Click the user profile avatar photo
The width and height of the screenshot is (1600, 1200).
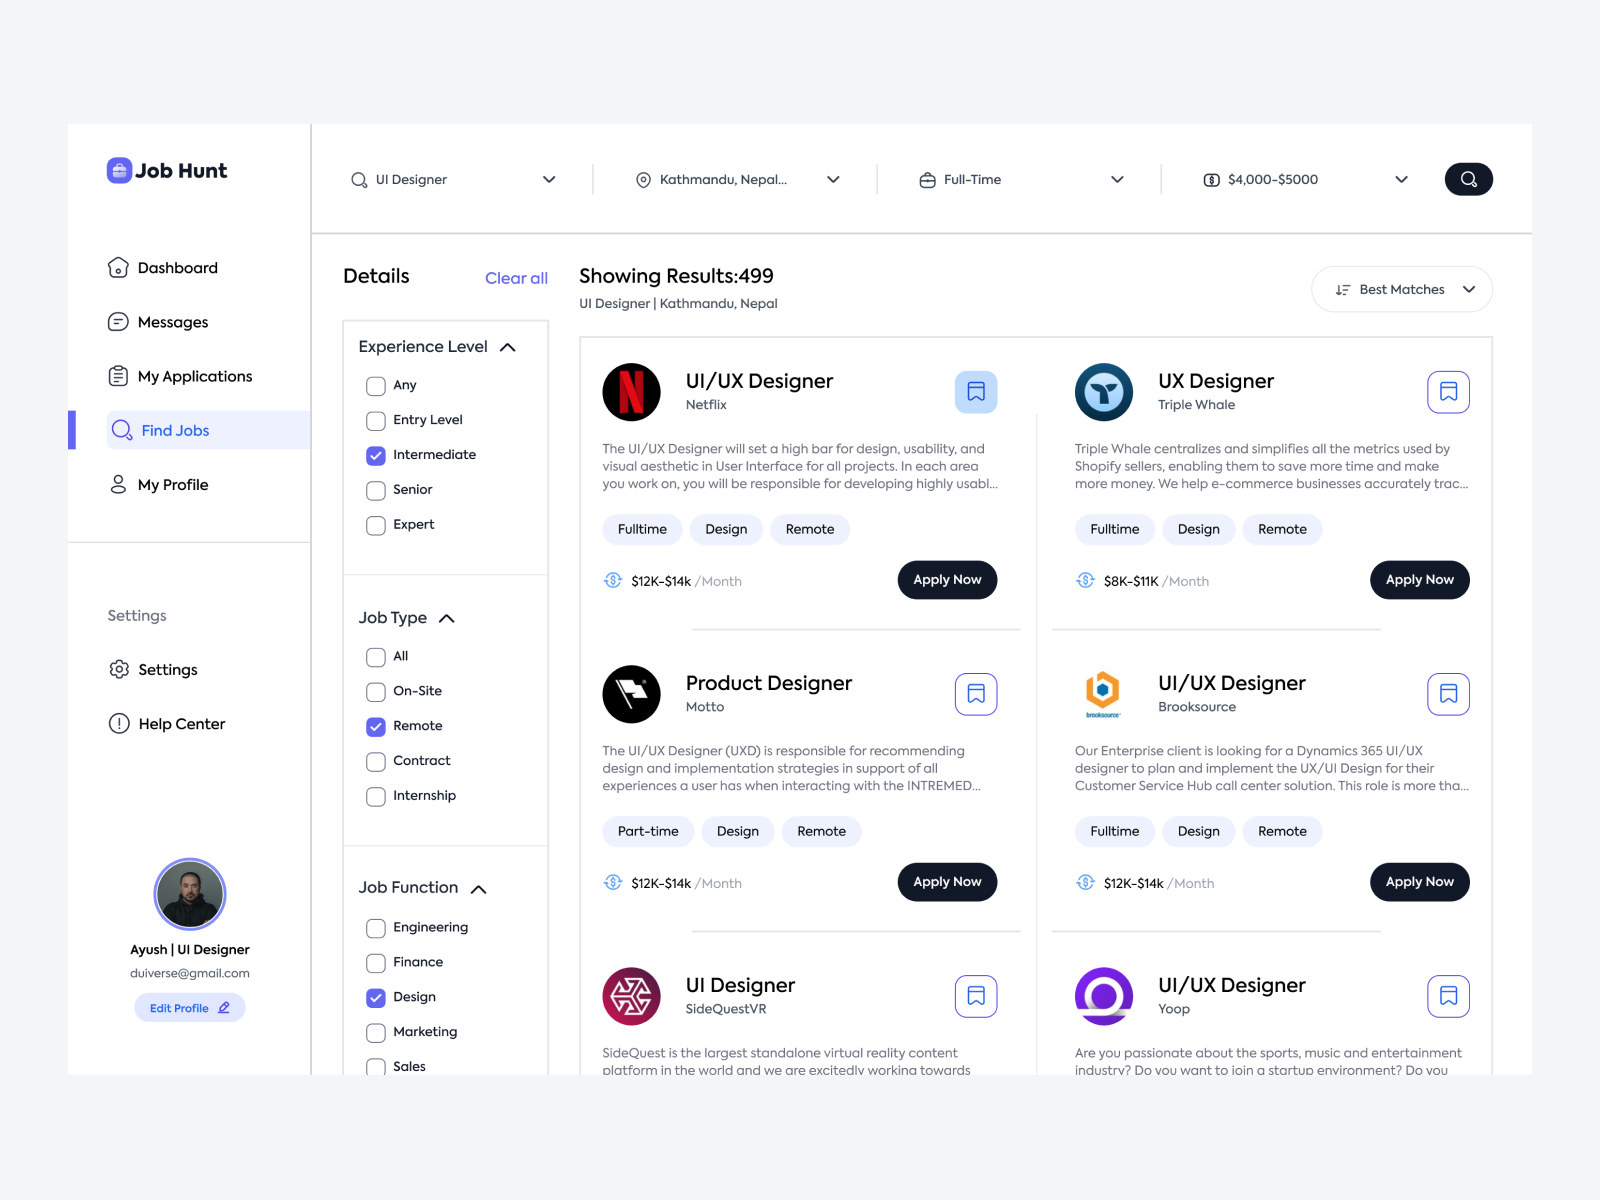coord(190,894)
